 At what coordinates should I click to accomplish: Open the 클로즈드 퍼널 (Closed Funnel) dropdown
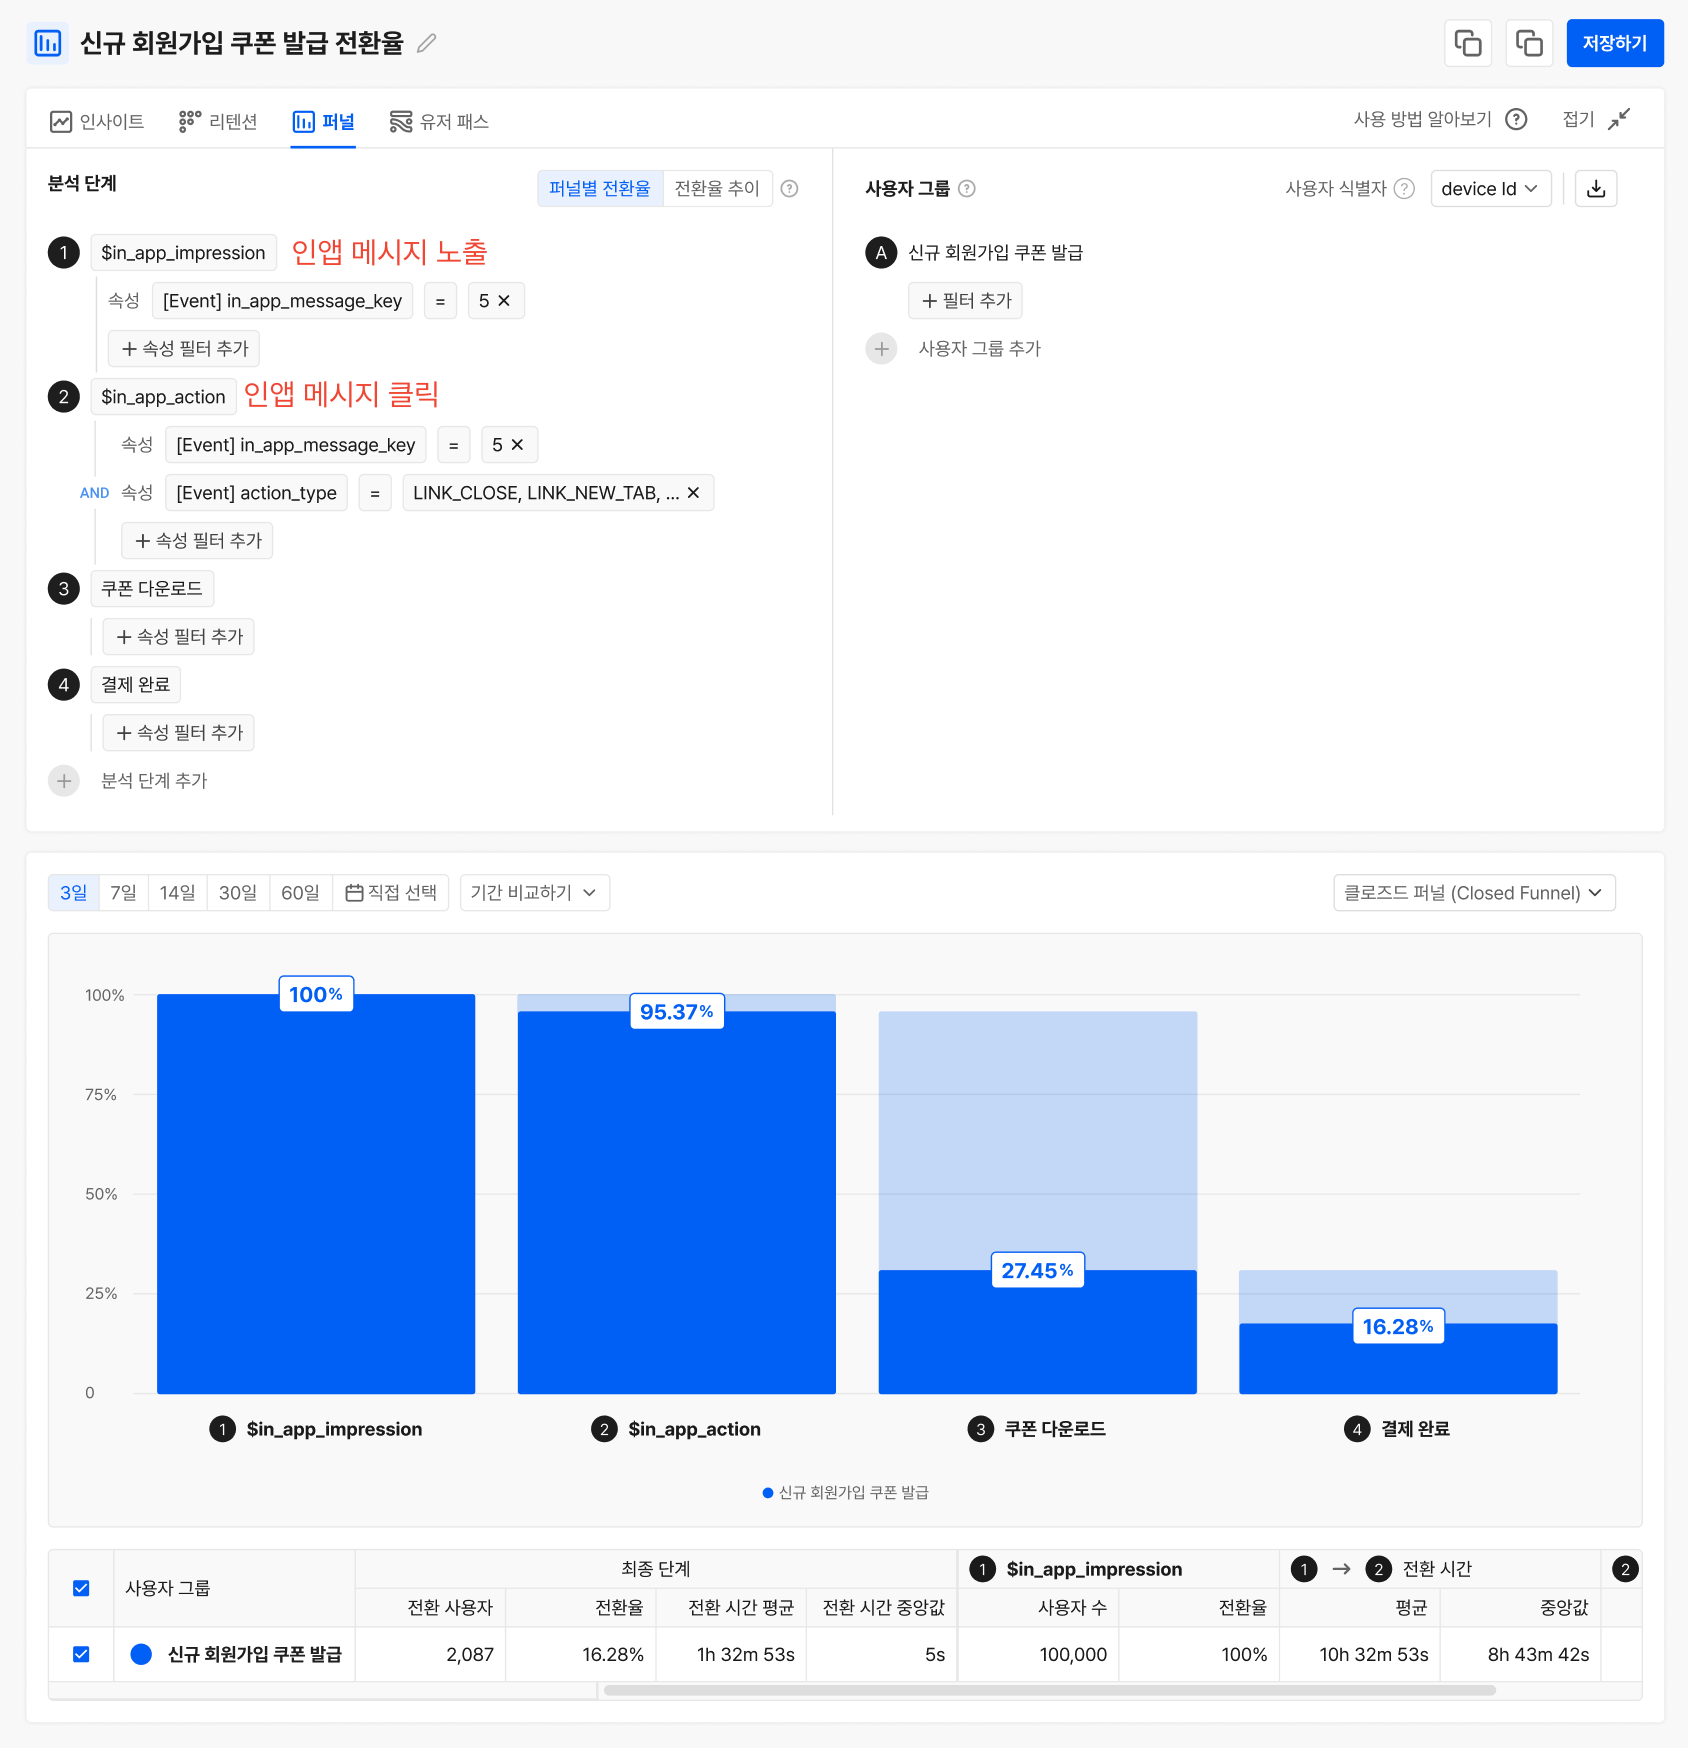(x=1474, y=893)
